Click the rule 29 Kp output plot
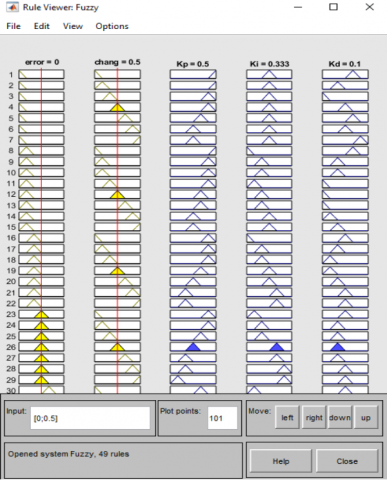 193,379
